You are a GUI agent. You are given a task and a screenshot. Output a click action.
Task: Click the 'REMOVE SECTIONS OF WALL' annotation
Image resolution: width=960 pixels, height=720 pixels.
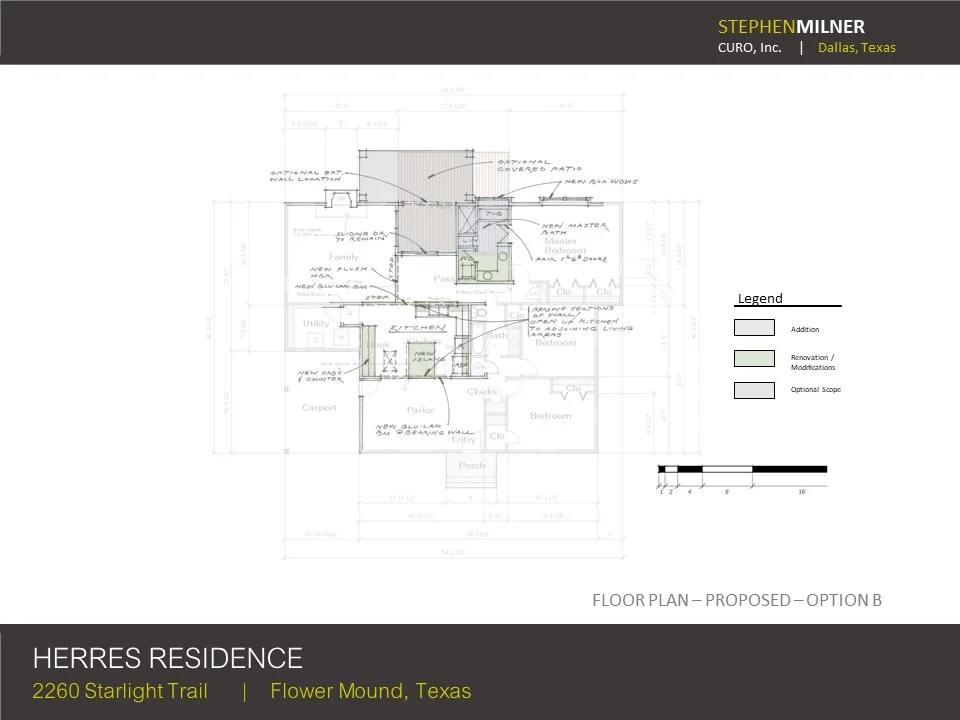pyautogui.click(x=573, y=312)
